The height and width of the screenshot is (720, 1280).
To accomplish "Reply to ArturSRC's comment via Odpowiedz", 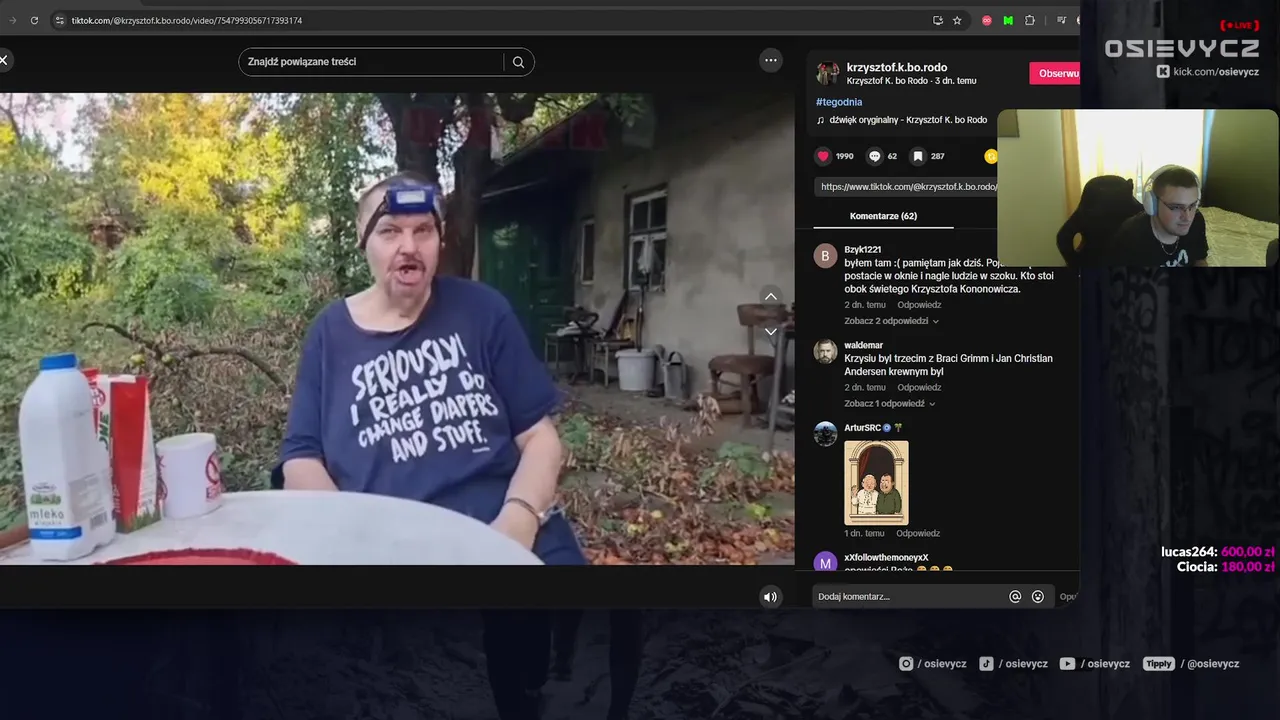I will (918, 533).
